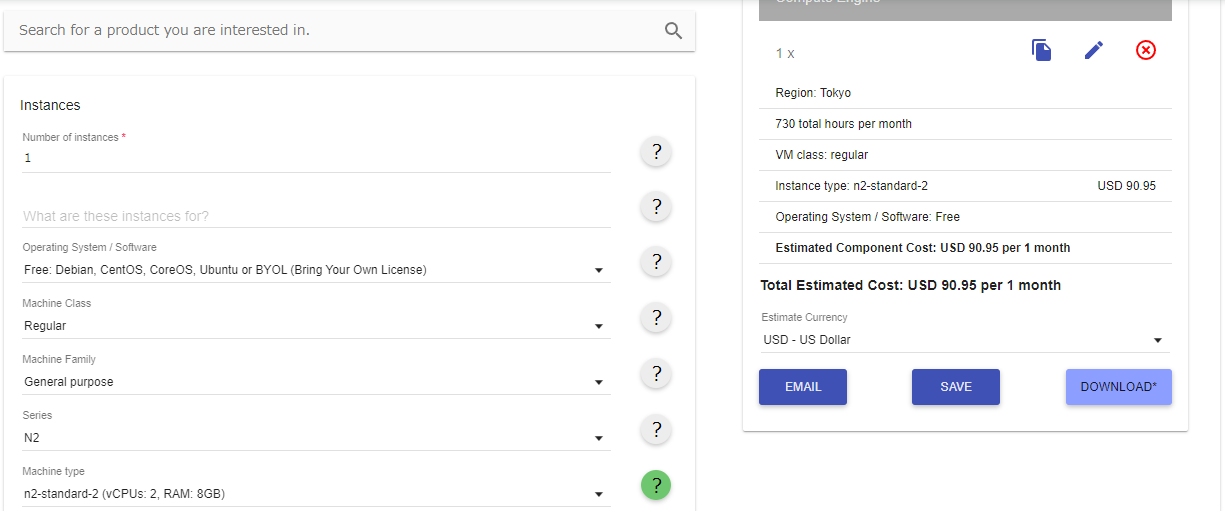Image resolution: width=1225 pixels, height=511 pixels.
Task: Expand the Machine Family dropdown
Action: (x=316, y=382)
